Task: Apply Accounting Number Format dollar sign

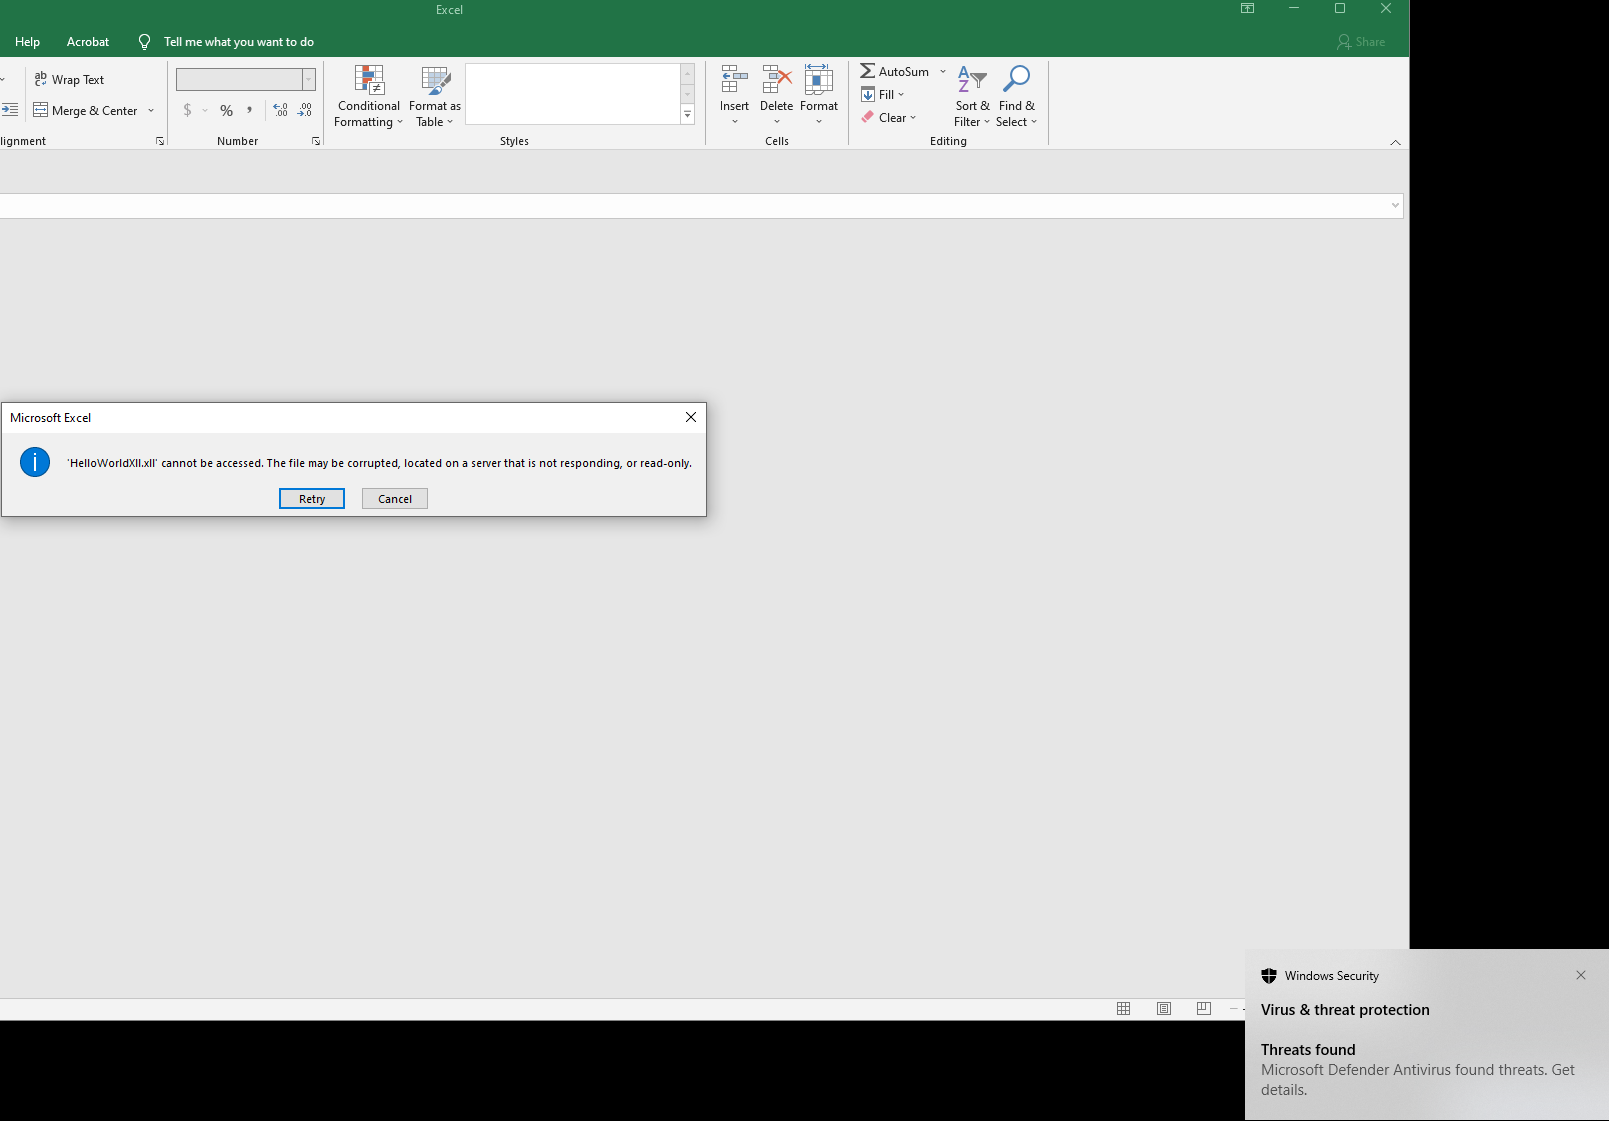Action: pyautogui.click(x=187, y=111)
